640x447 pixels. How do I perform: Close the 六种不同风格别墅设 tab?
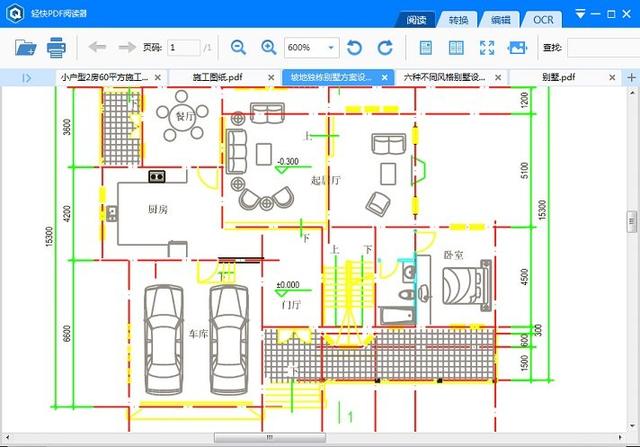pos(498,77)
